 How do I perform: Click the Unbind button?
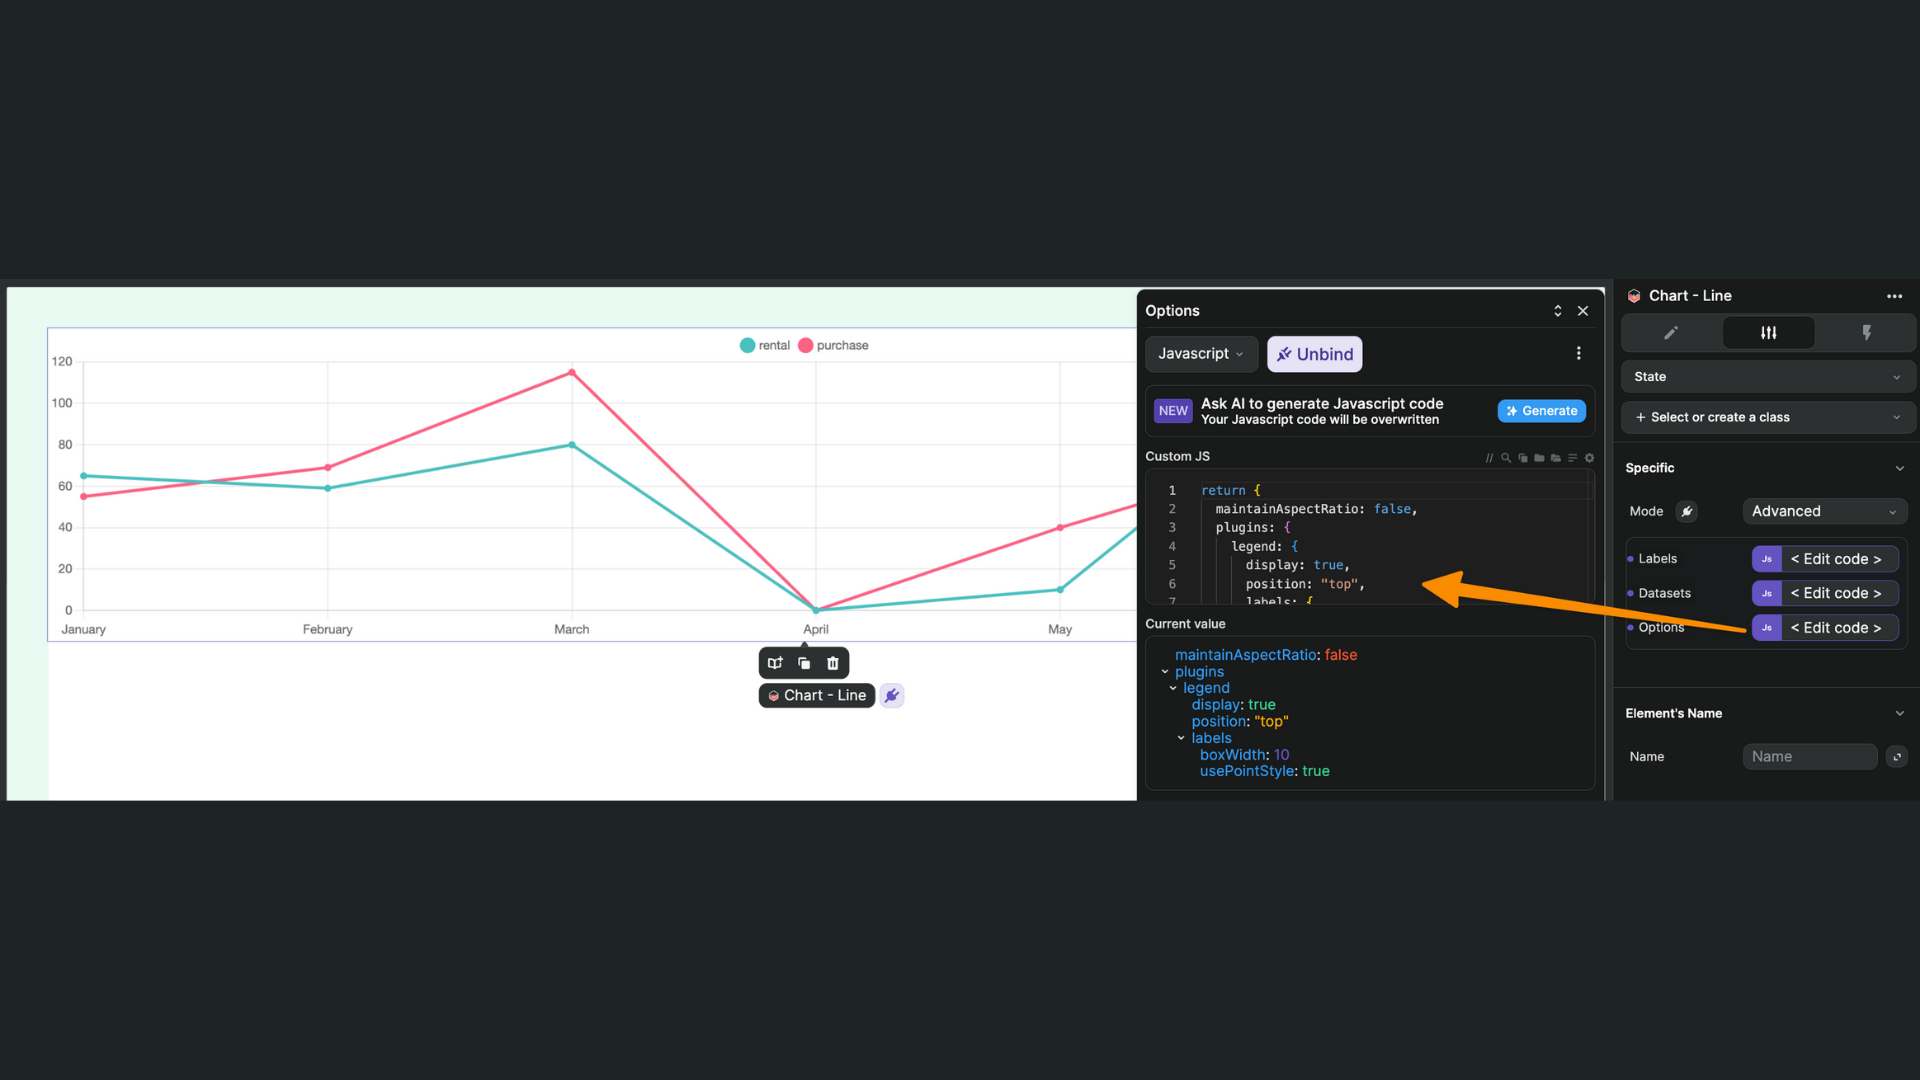click(x=1314, y=354)
